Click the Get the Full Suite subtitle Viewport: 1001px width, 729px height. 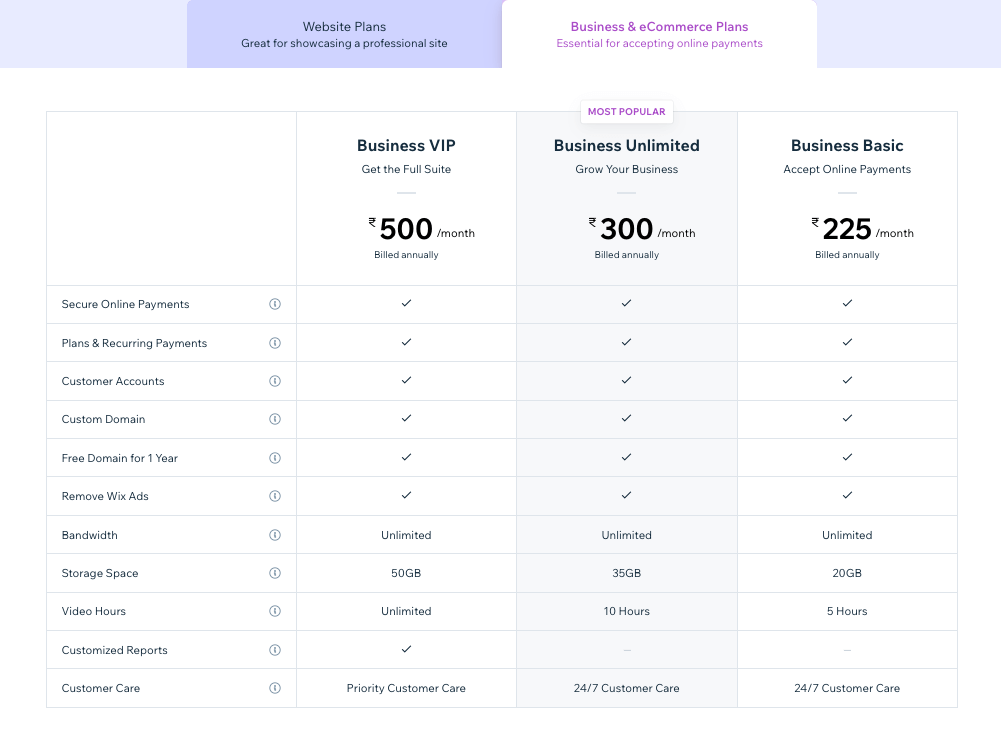(x=406, y=169)
